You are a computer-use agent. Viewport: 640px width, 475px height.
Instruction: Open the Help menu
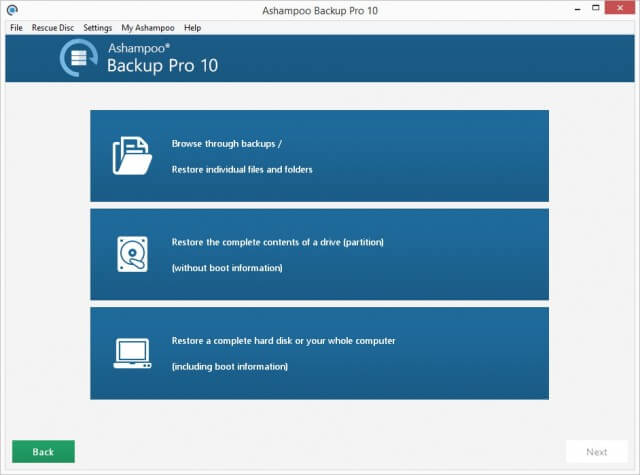pos(192,28)
